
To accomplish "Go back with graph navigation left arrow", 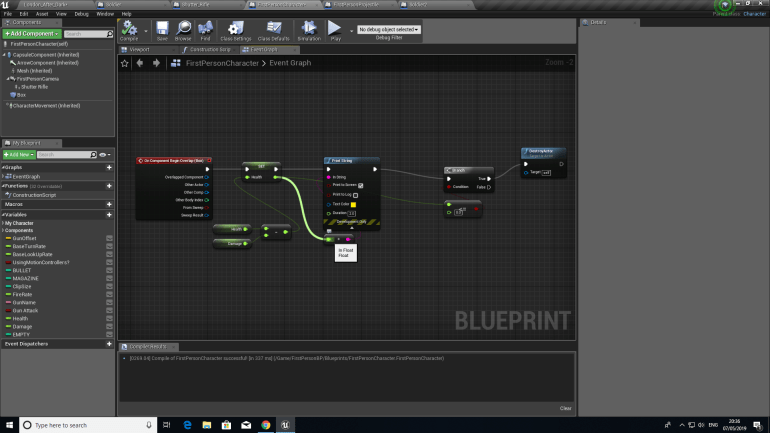I will [140, 63].
